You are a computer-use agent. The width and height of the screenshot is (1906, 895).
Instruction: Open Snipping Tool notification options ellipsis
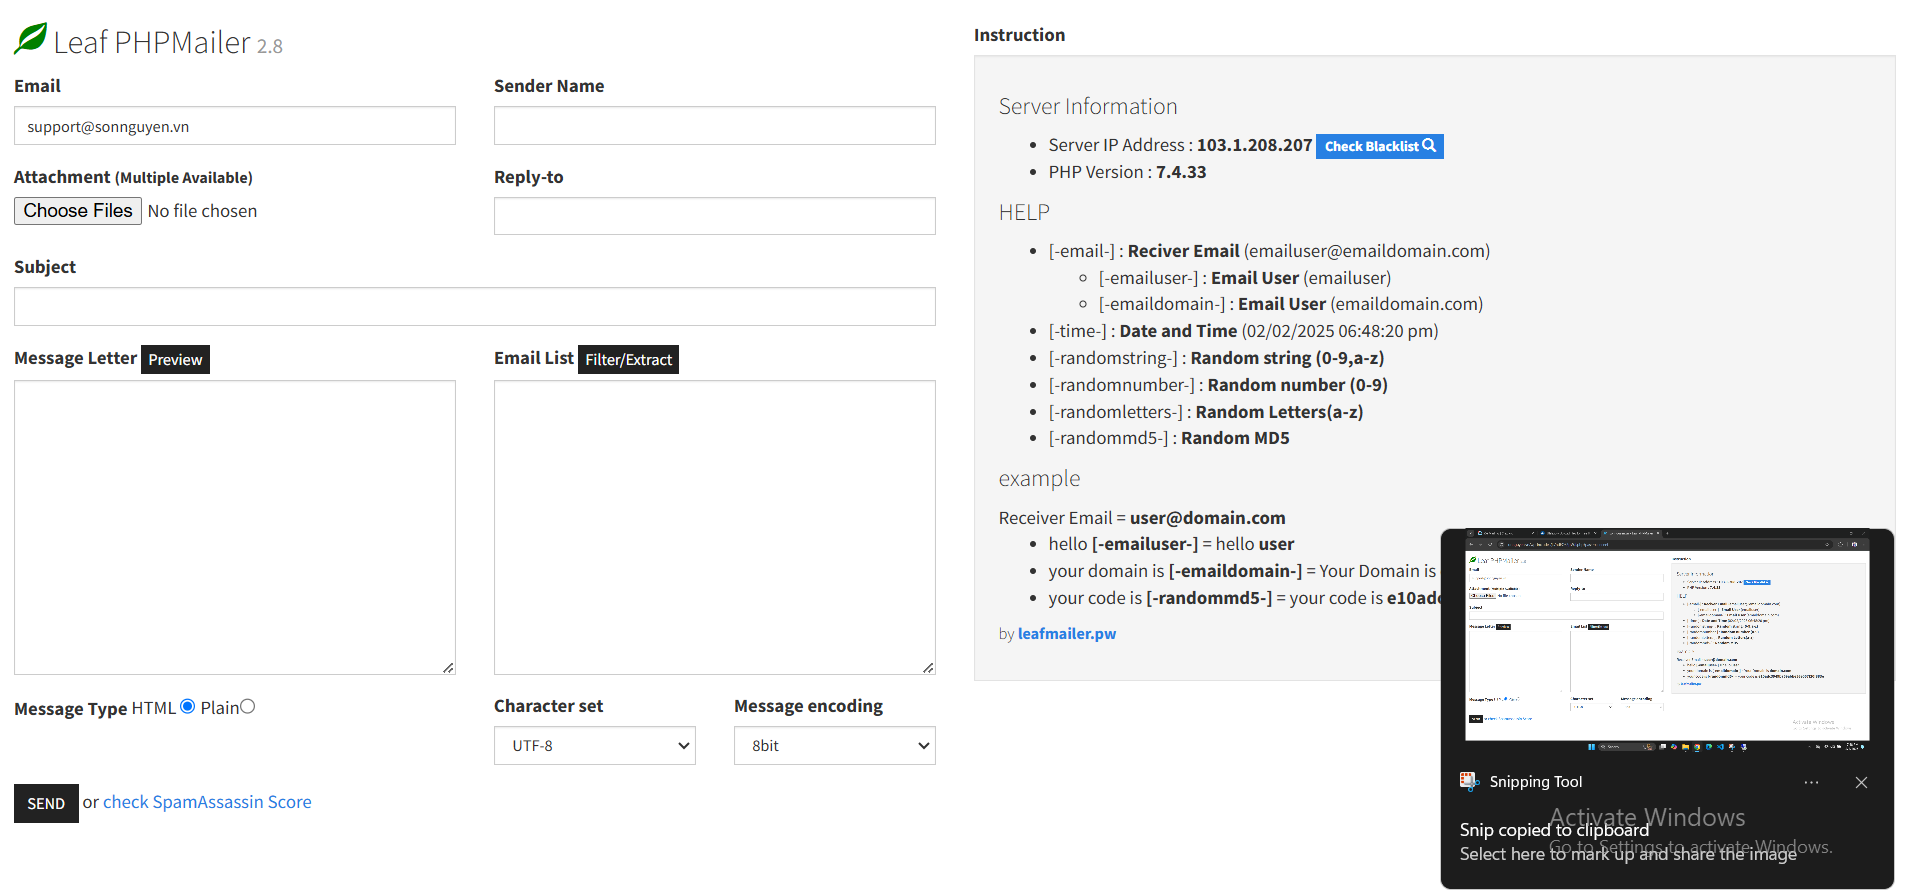[1811, 782]
